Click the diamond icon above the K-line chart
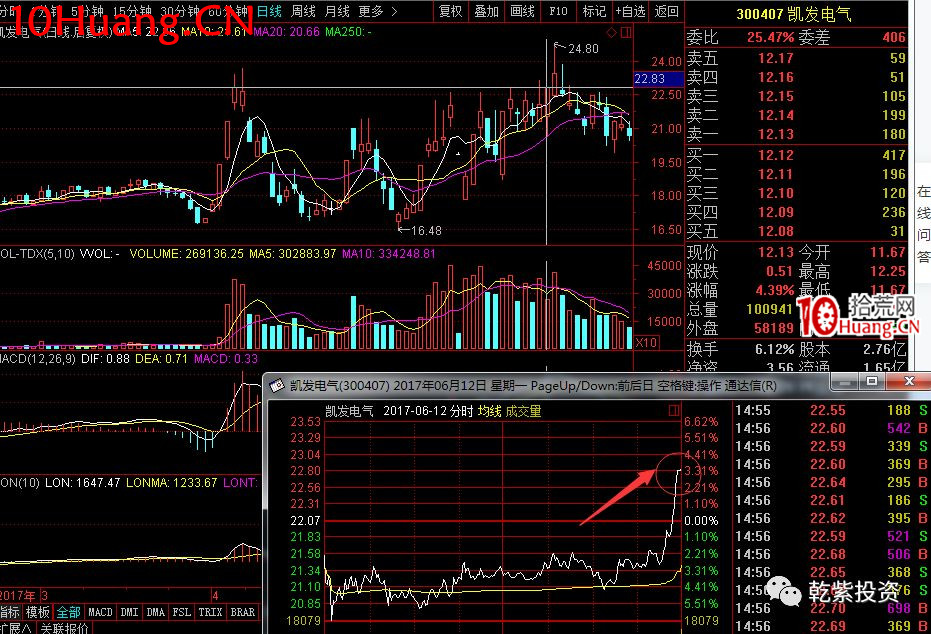This screenshot has width=931, height=634. pyautogui.click(x=612, y=33)
